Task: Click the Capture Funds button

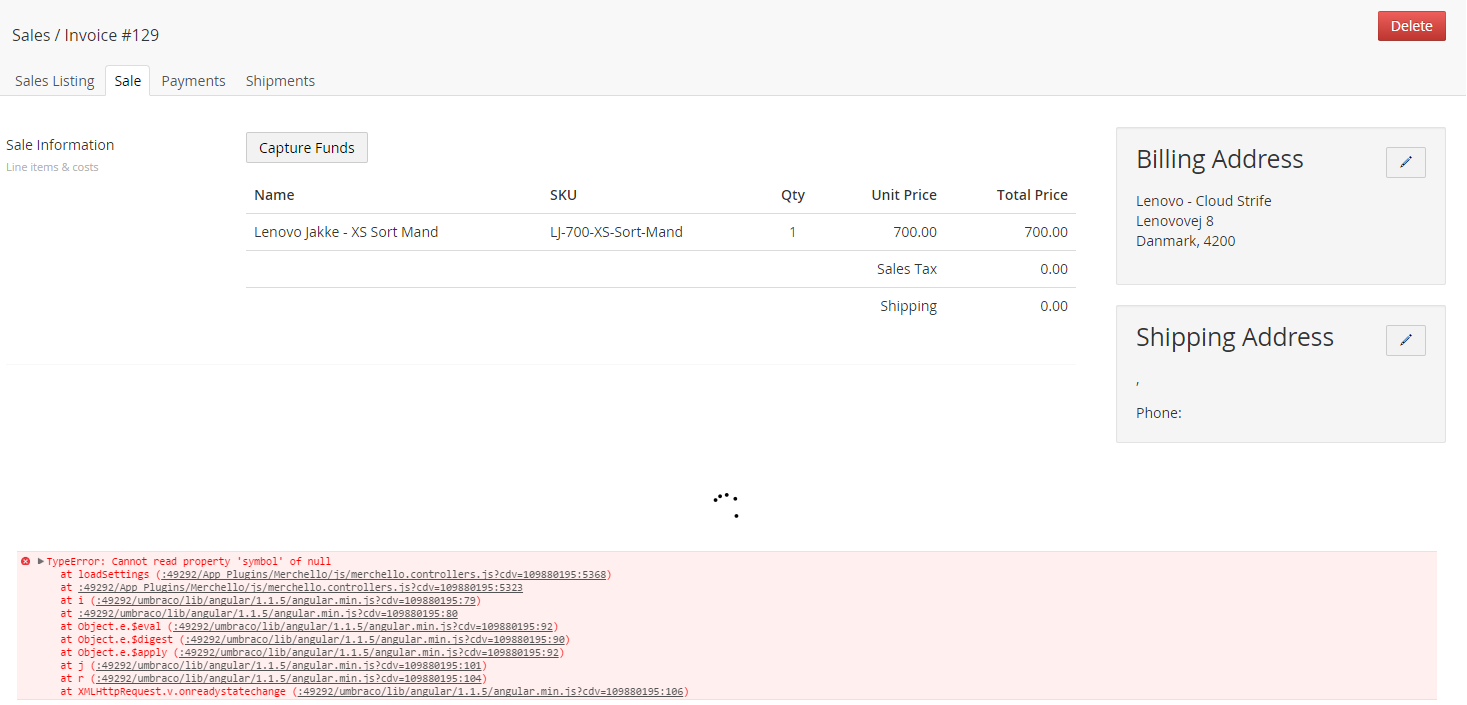Action: pyautogui.click(x=307, y=148)
